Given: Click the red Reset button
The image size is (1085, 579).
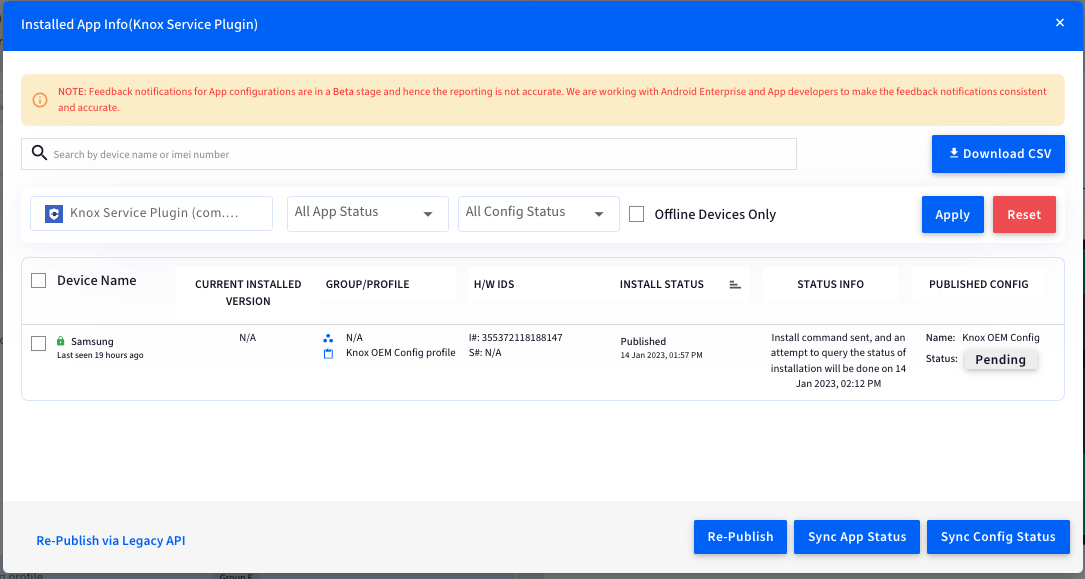Looking at the screenshot, I should 1023,214.
